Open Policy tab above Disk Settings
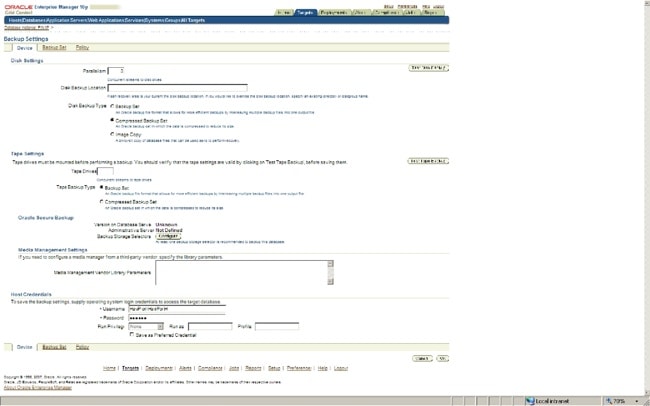Viewport: 650px width, 406px height. (82, 47)
